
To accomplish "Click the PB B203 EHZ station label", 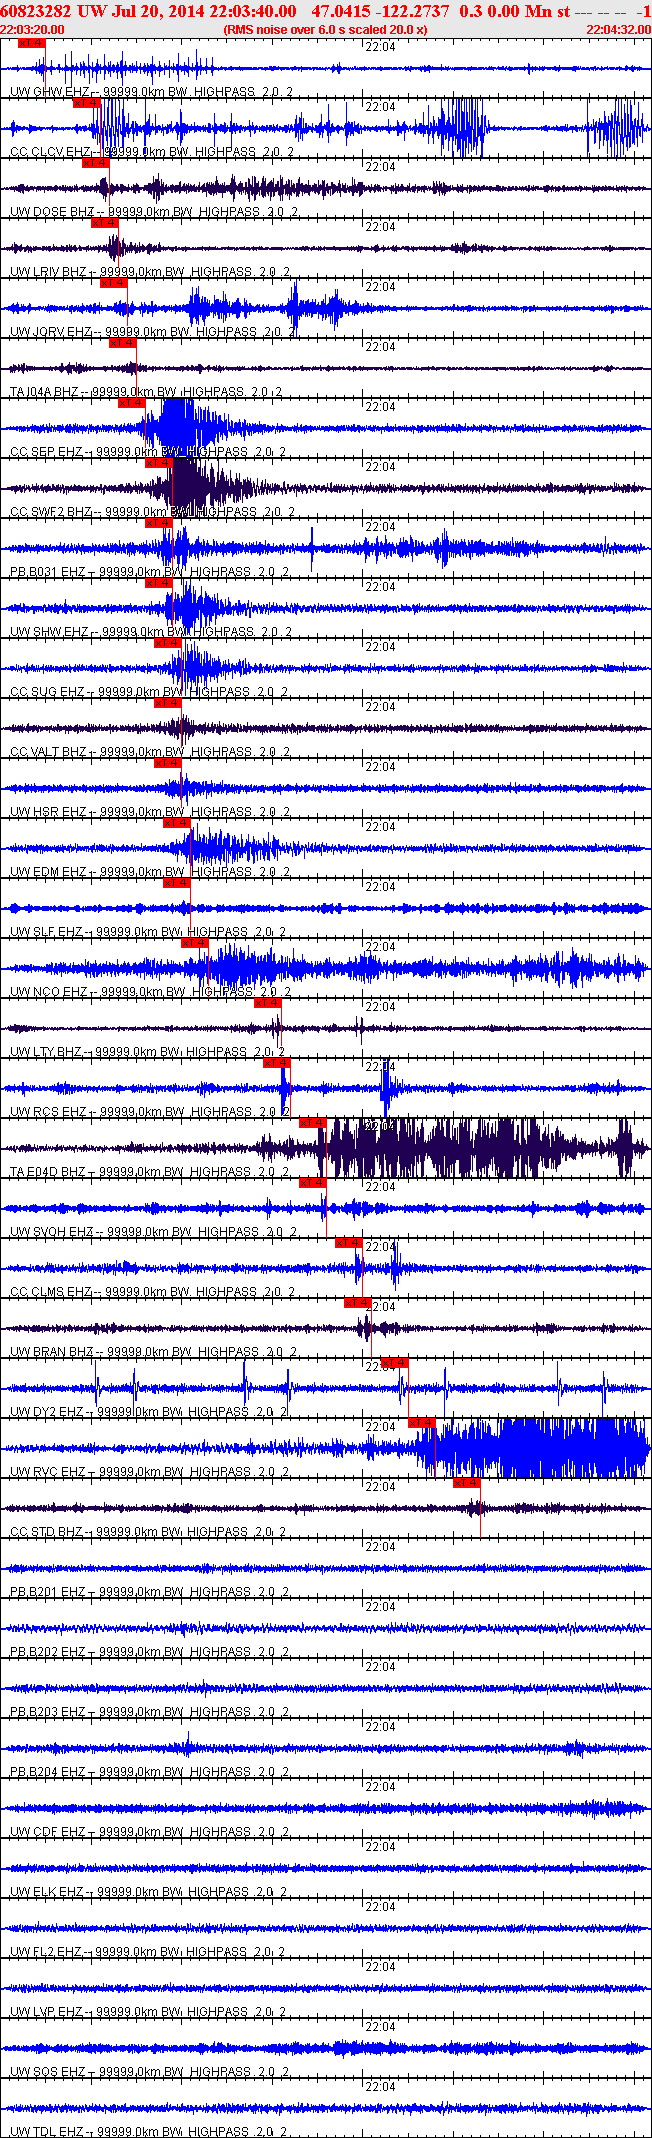I will (48, 1712).
